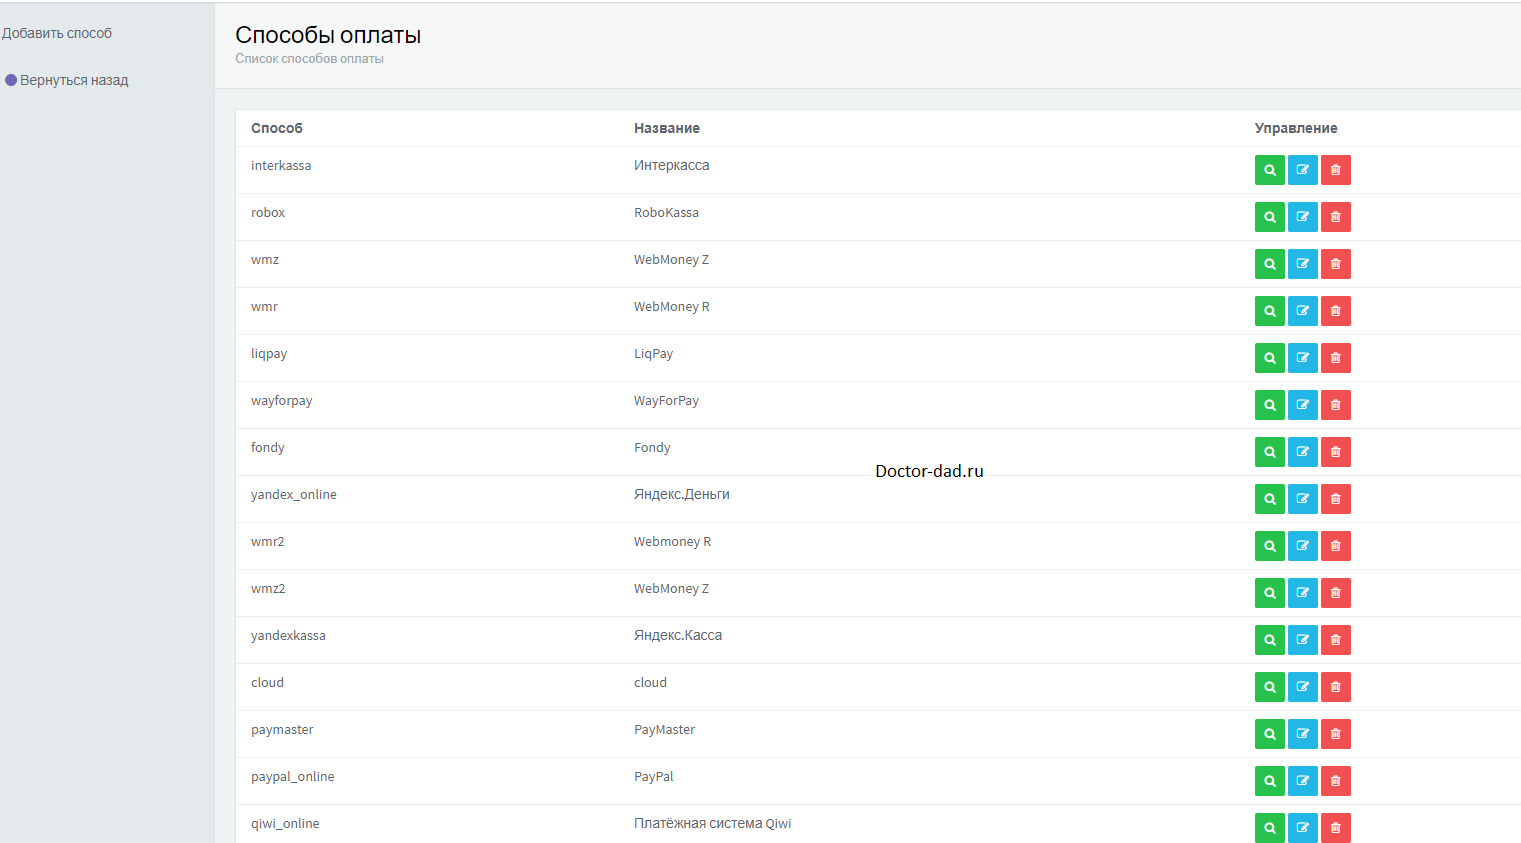Viewport: 1521px width, 843px height.
Task: Edit the interkassa payment method
Action: (1303, 170)
